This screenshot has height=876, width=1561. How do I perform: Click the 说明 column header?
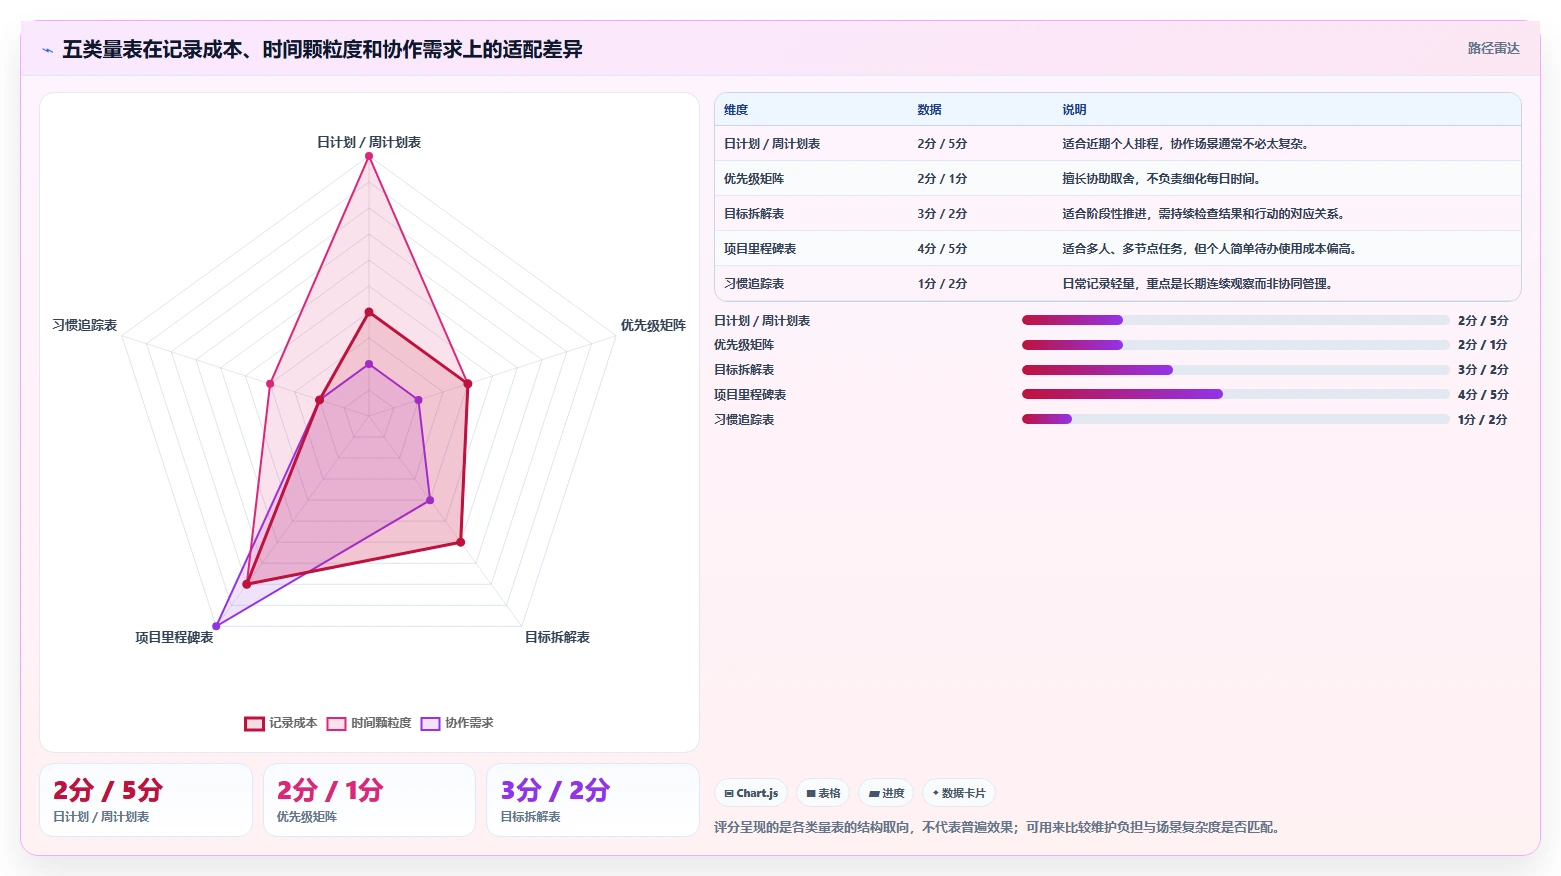(1074, 110)
